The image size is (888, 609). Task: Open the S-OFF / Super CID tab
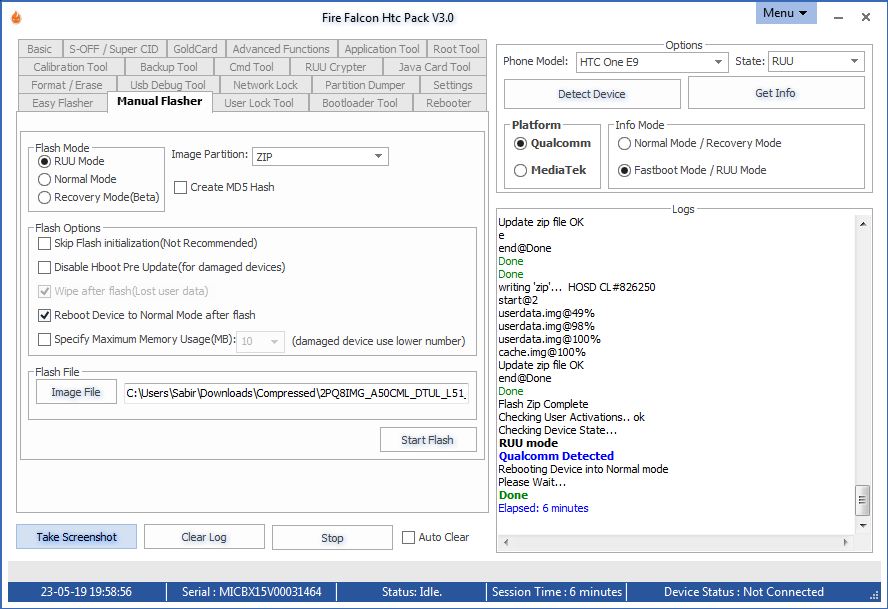point(114,49)
